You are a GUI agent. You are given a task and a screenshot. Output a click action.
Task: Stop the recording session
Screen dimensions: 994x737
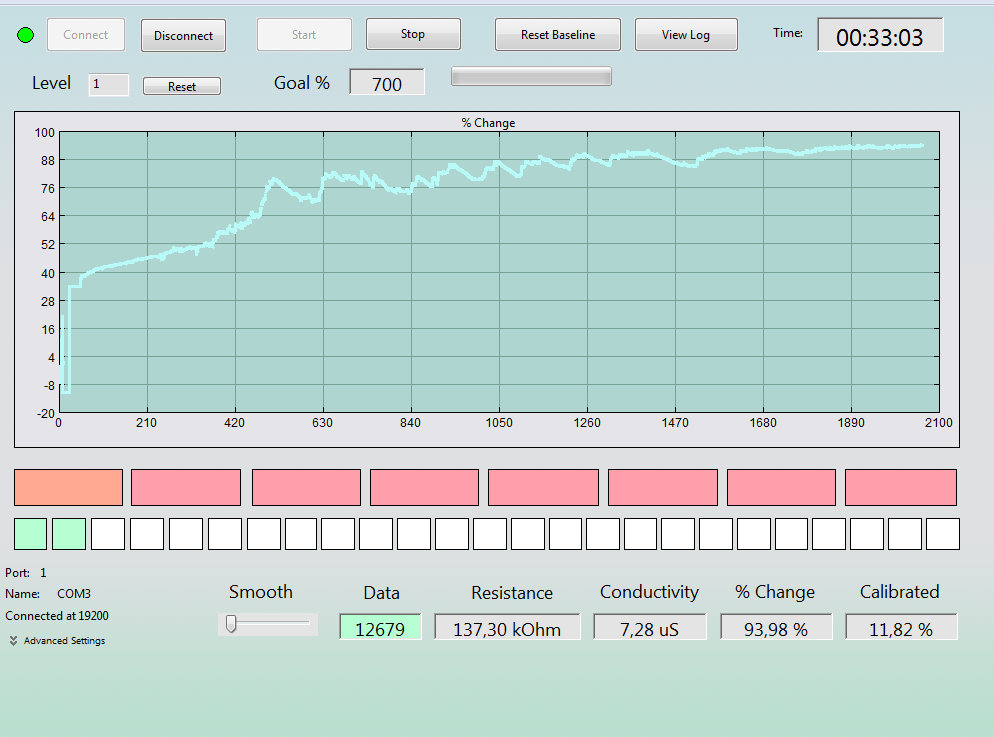[x=413, y=34]
